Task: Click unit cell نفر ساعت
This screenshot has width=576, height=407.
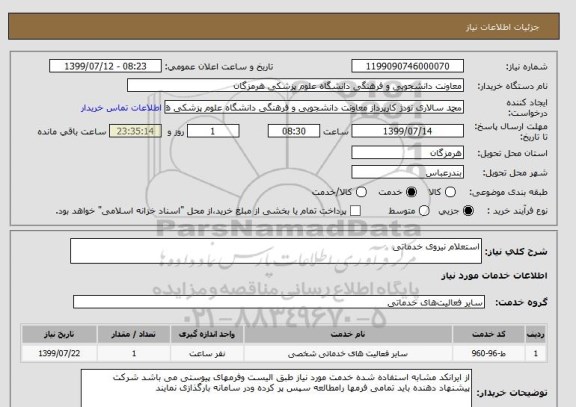Action: (207, 354)
